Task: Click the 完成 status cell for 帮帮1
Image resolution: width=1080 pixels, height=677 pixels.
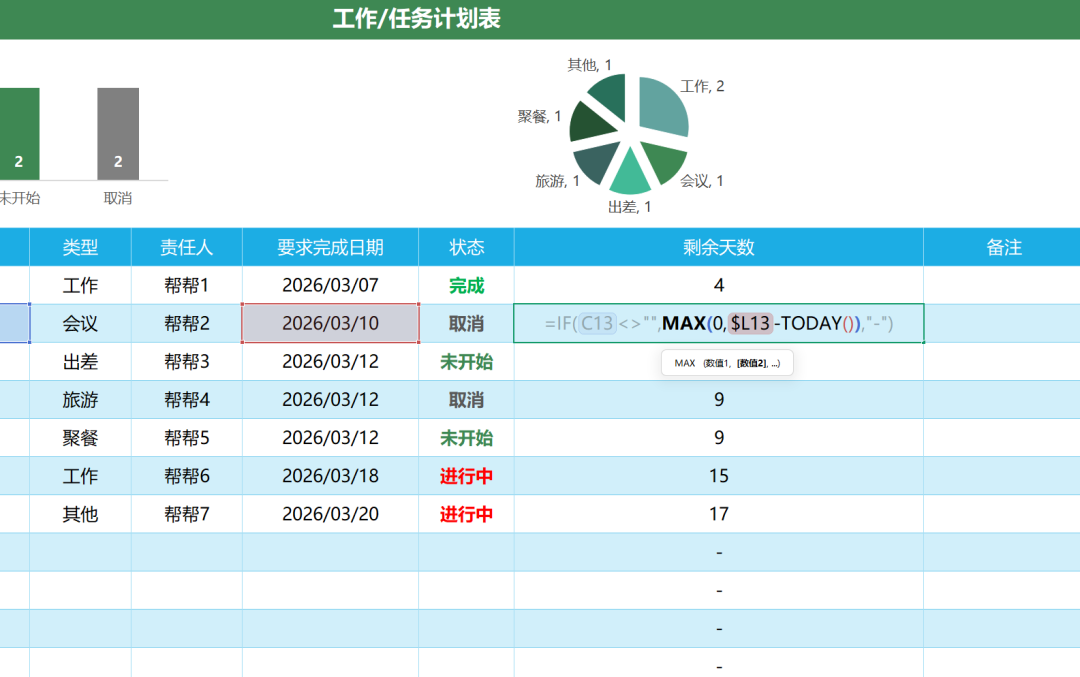Action: 466,285
